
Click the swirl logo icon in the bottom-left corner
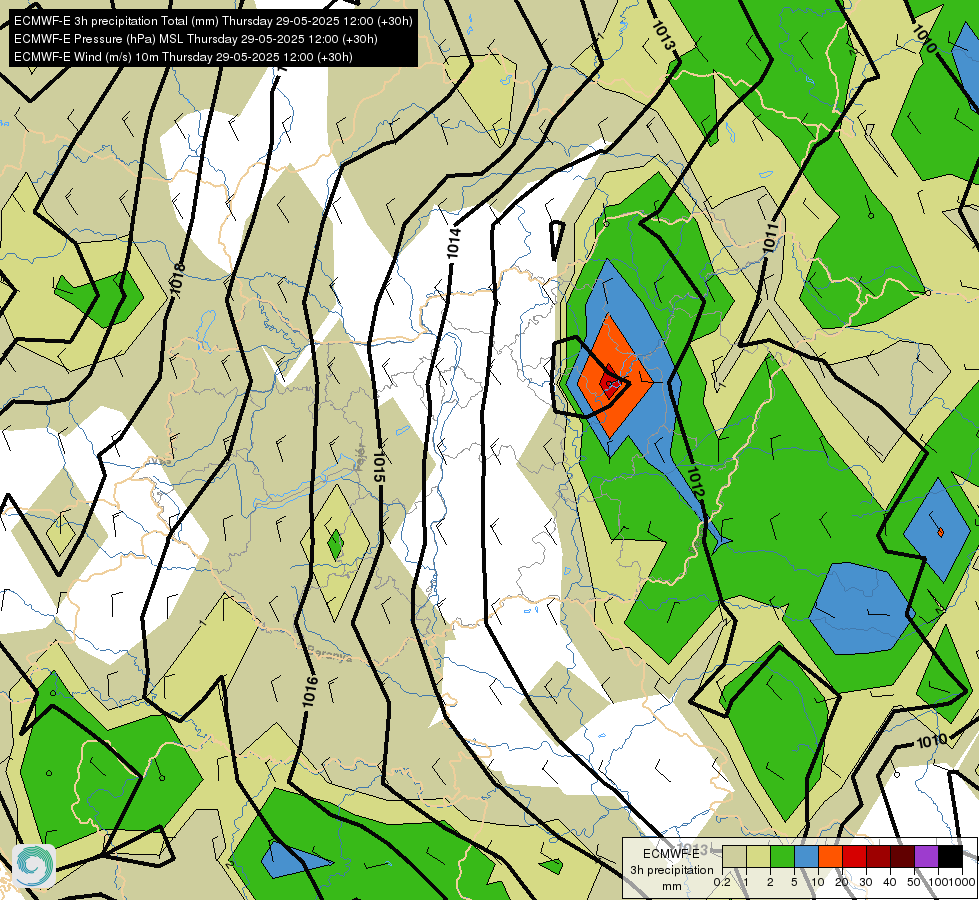point(34,866)
